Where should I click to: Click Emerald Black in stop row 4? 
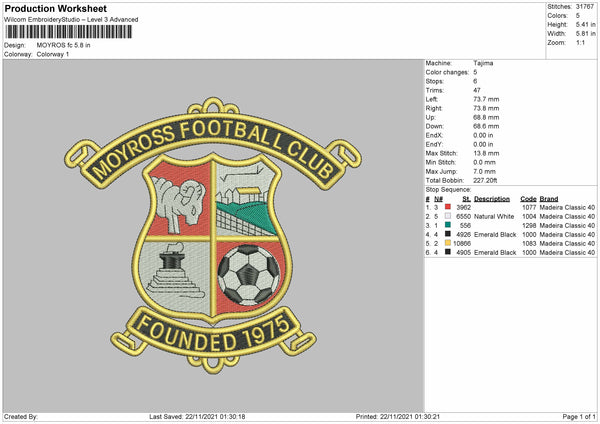495,235
